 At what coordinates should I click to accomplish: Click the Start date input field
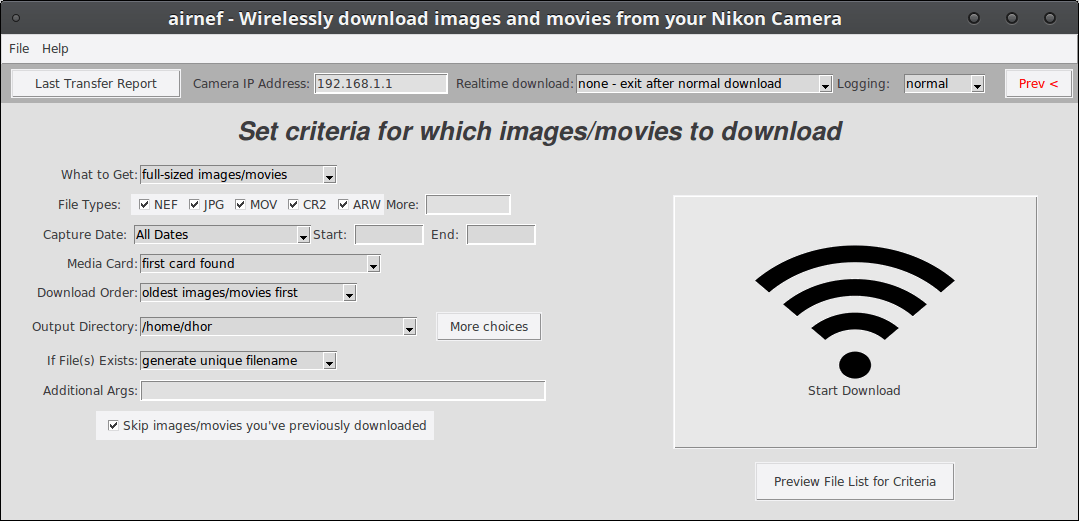[x=389, y=235]
